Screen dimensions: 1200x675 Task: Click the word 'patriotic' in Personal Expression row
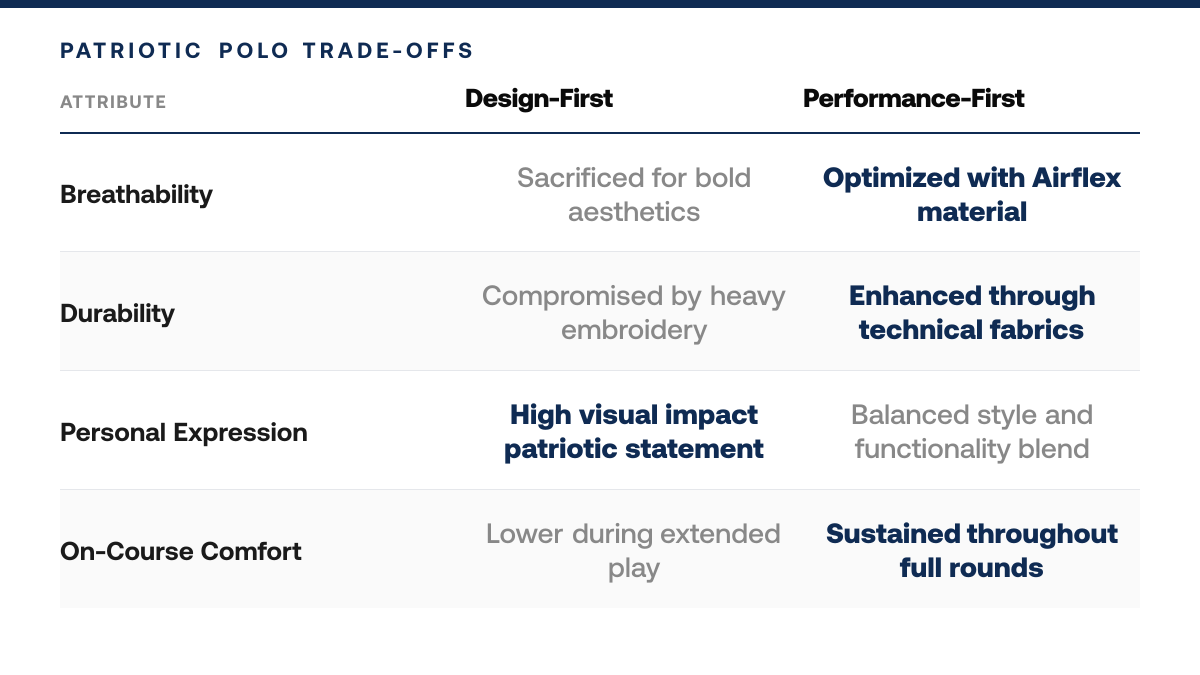(x=562, y=449)
